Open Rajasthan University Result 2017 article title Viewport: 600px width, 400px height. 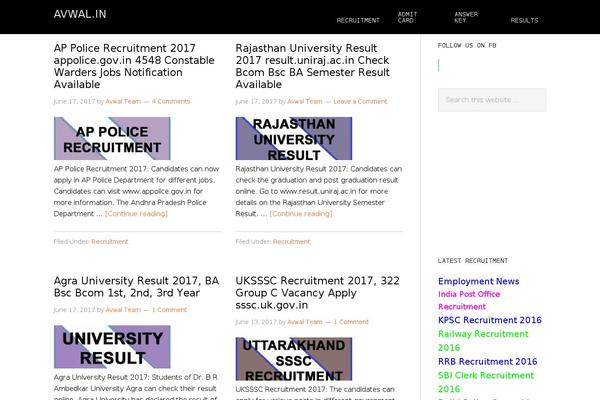click(313, 66)
